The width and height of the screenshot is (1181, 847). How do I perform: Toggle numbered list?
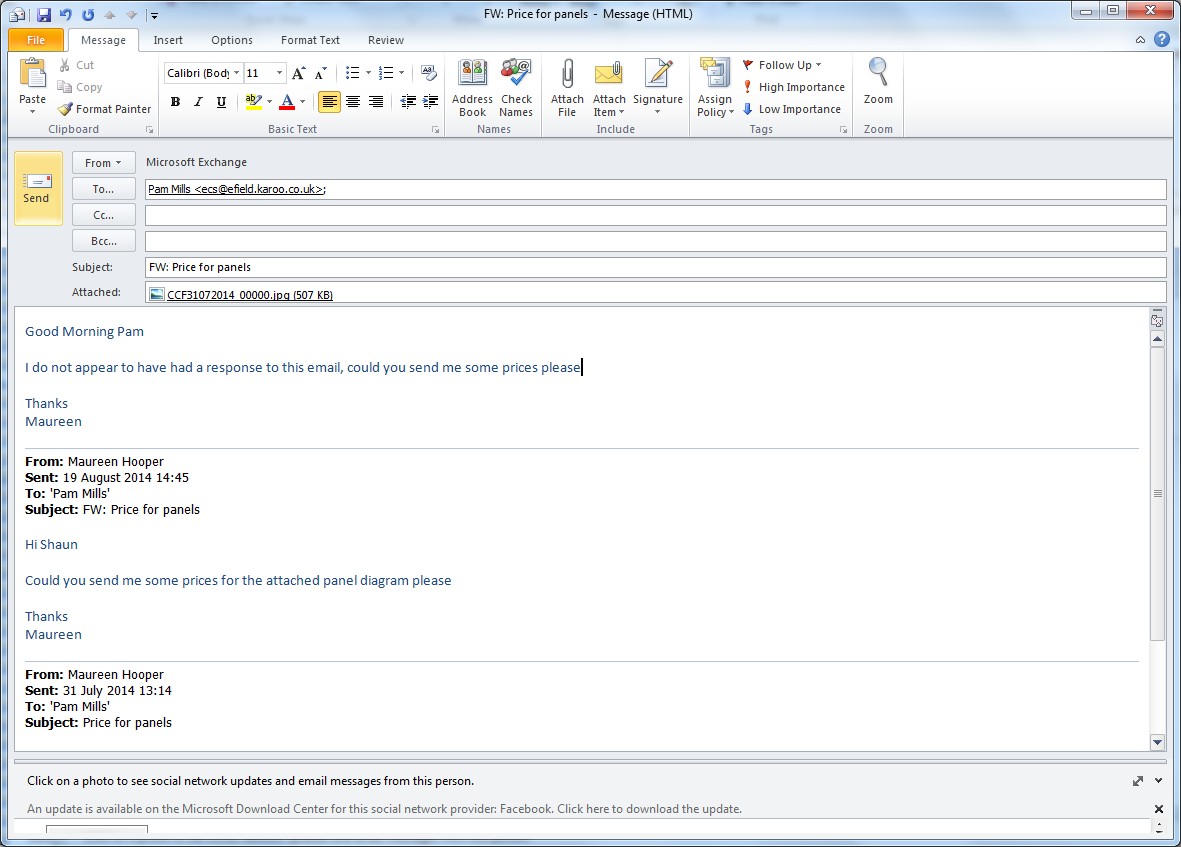click(x=386, y=73)
